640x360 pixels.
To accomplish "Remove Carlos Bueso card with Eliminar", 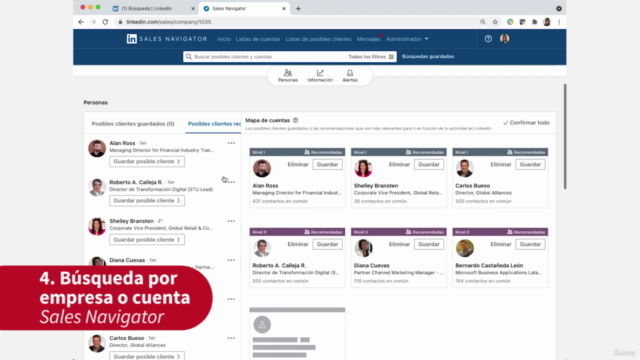I will pyautogui.click(x=501, y=164).
